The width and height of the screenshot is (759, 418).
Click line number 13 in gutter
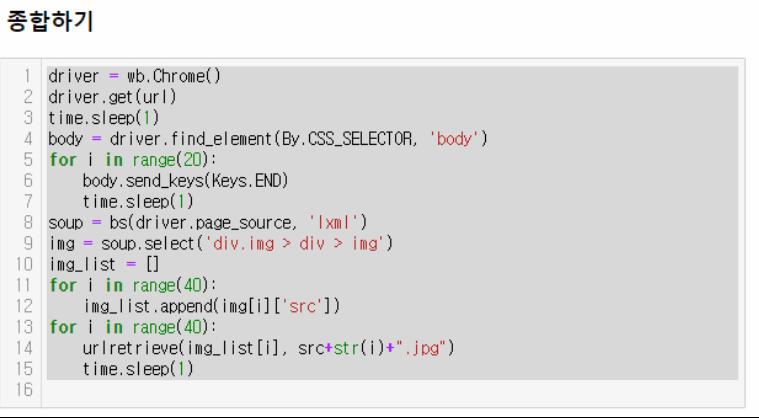(x=24, y=327)
